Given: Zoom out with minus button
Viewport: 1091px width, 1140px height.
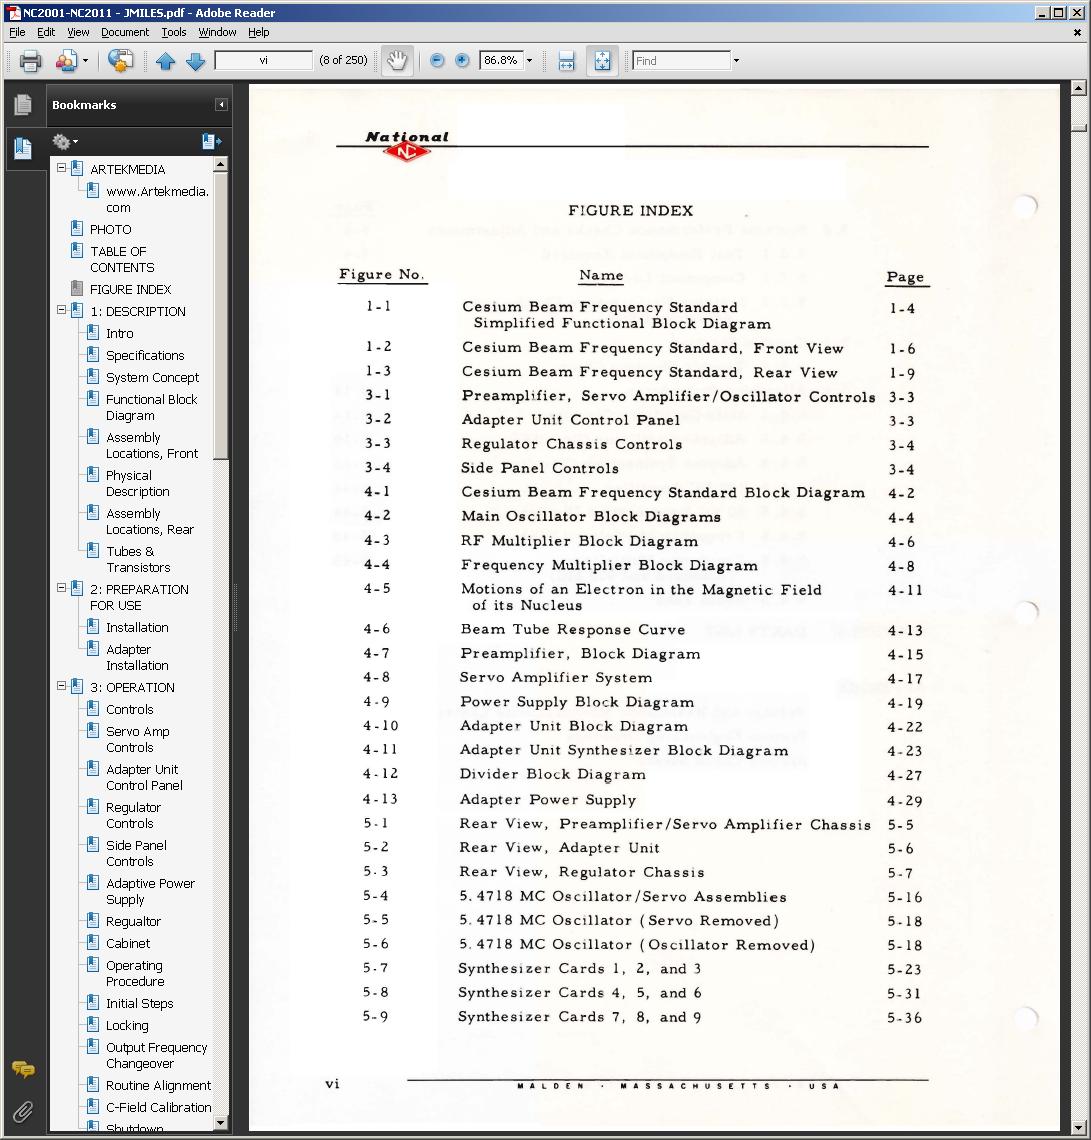Looking at the screenshot, I should [437, 60].
